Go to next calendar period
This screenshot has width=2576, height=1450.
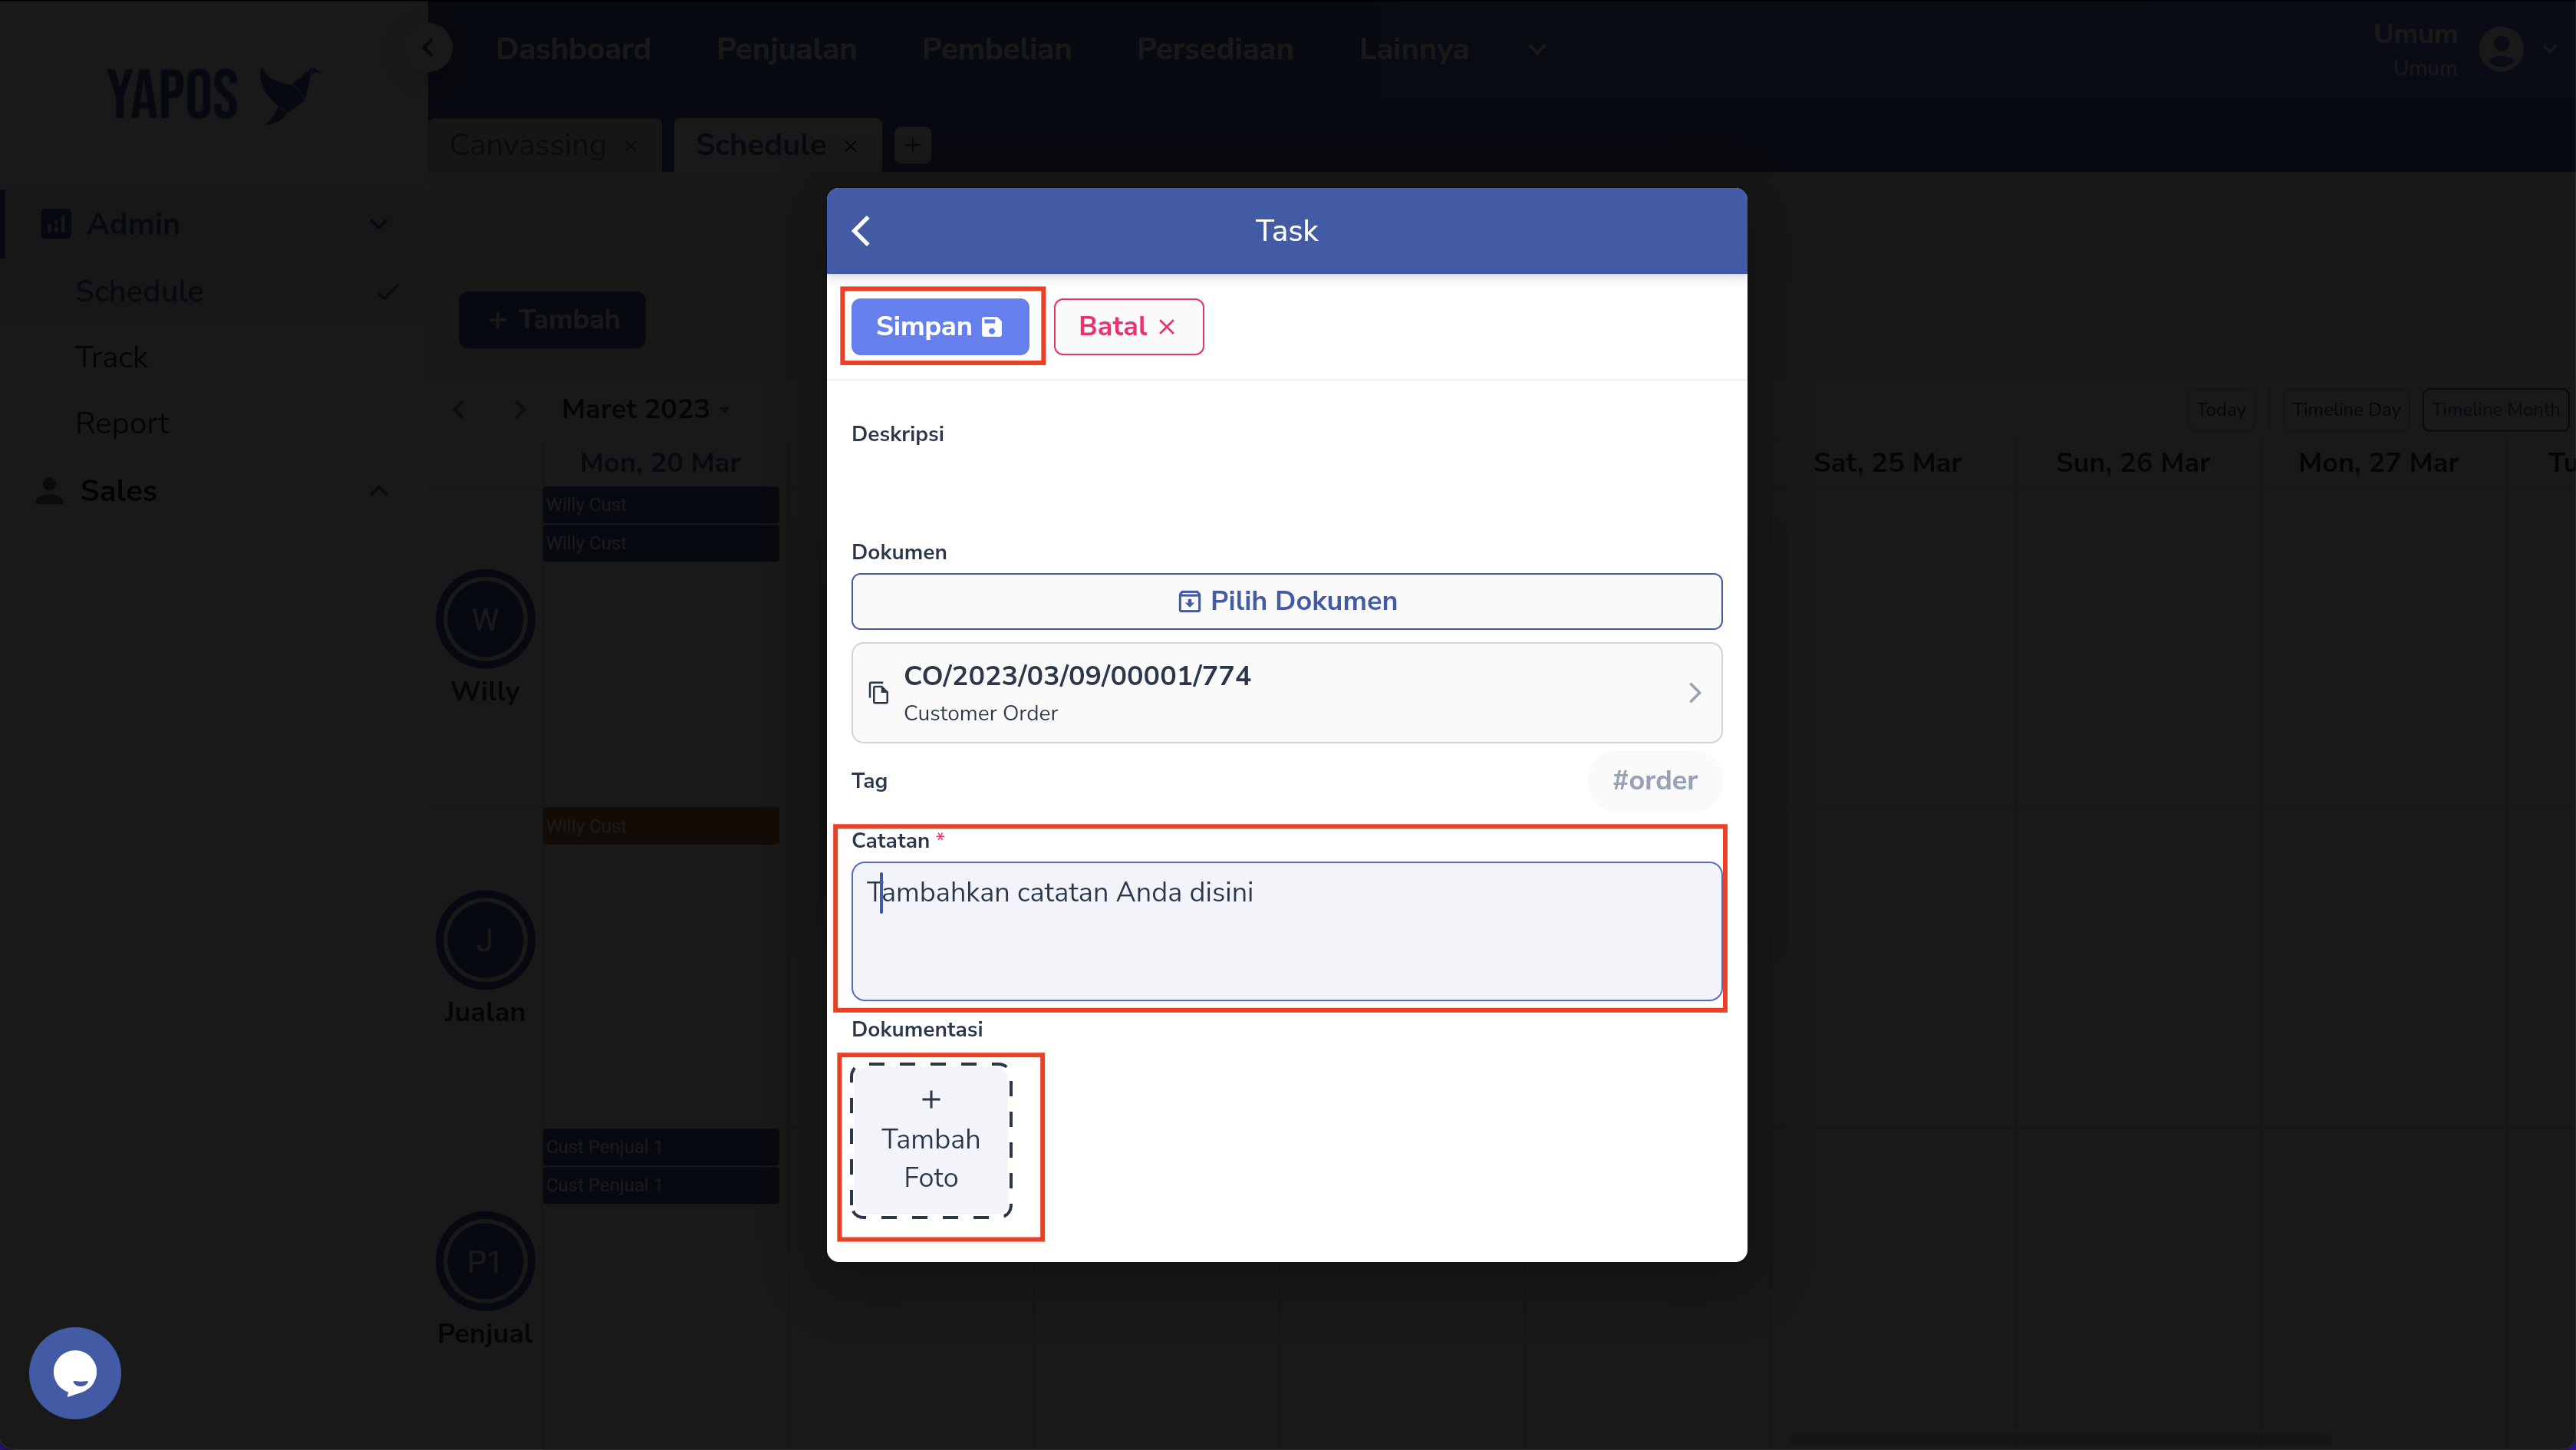pos(519,409)
